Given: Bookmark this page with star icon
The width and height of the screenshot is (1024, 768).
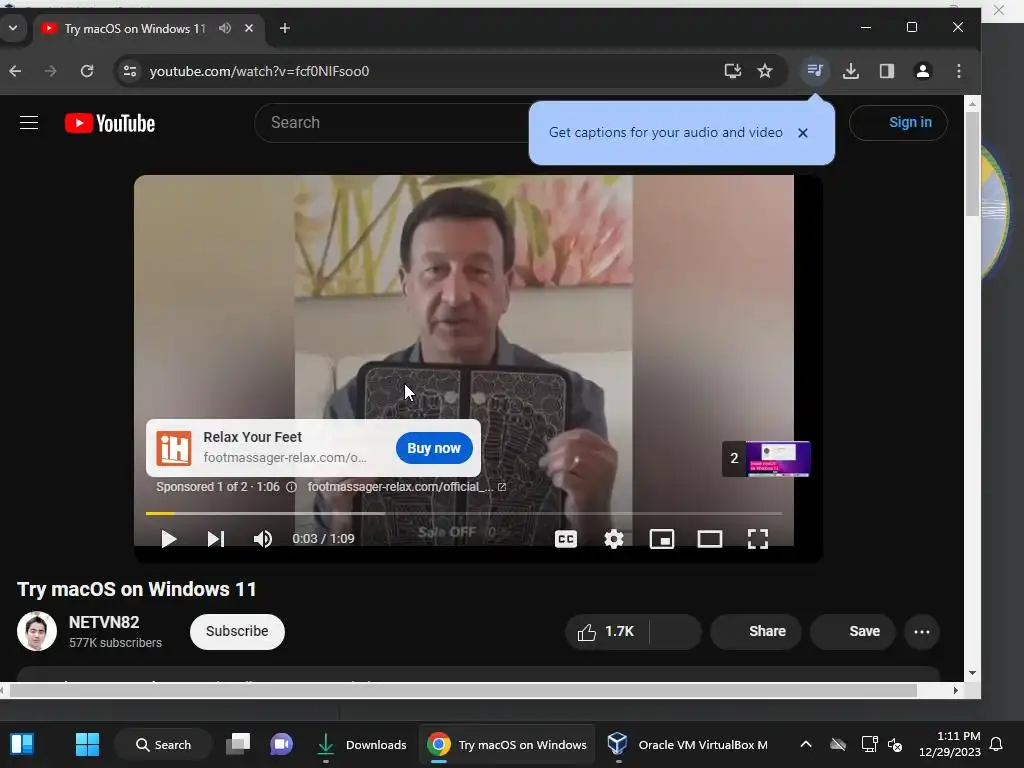Looking at the screenshot, I should (x=765, y=71).
